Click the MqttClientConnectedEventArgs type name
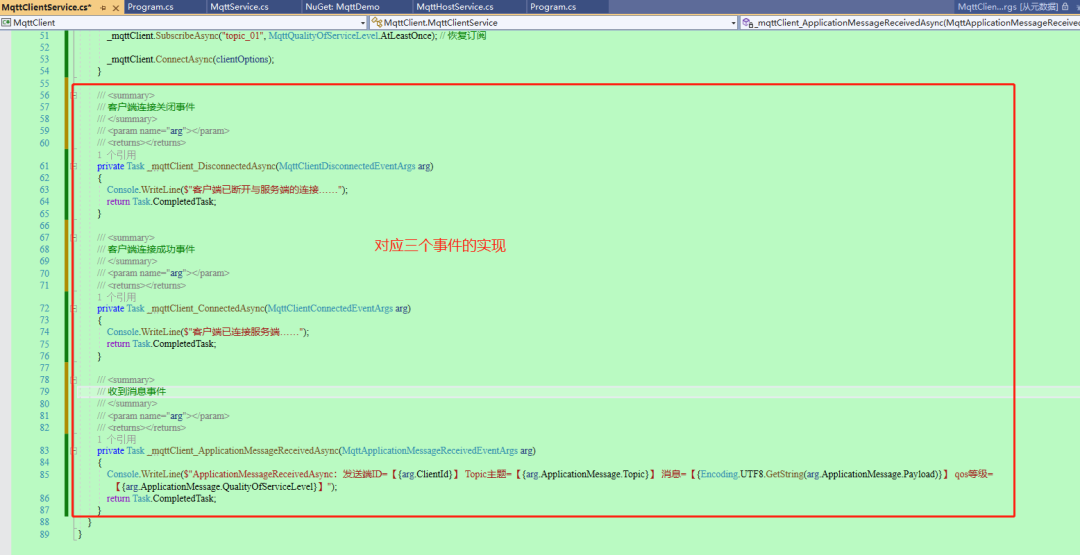This screenshot has height=555, width=1080. [x=329, y=308]
